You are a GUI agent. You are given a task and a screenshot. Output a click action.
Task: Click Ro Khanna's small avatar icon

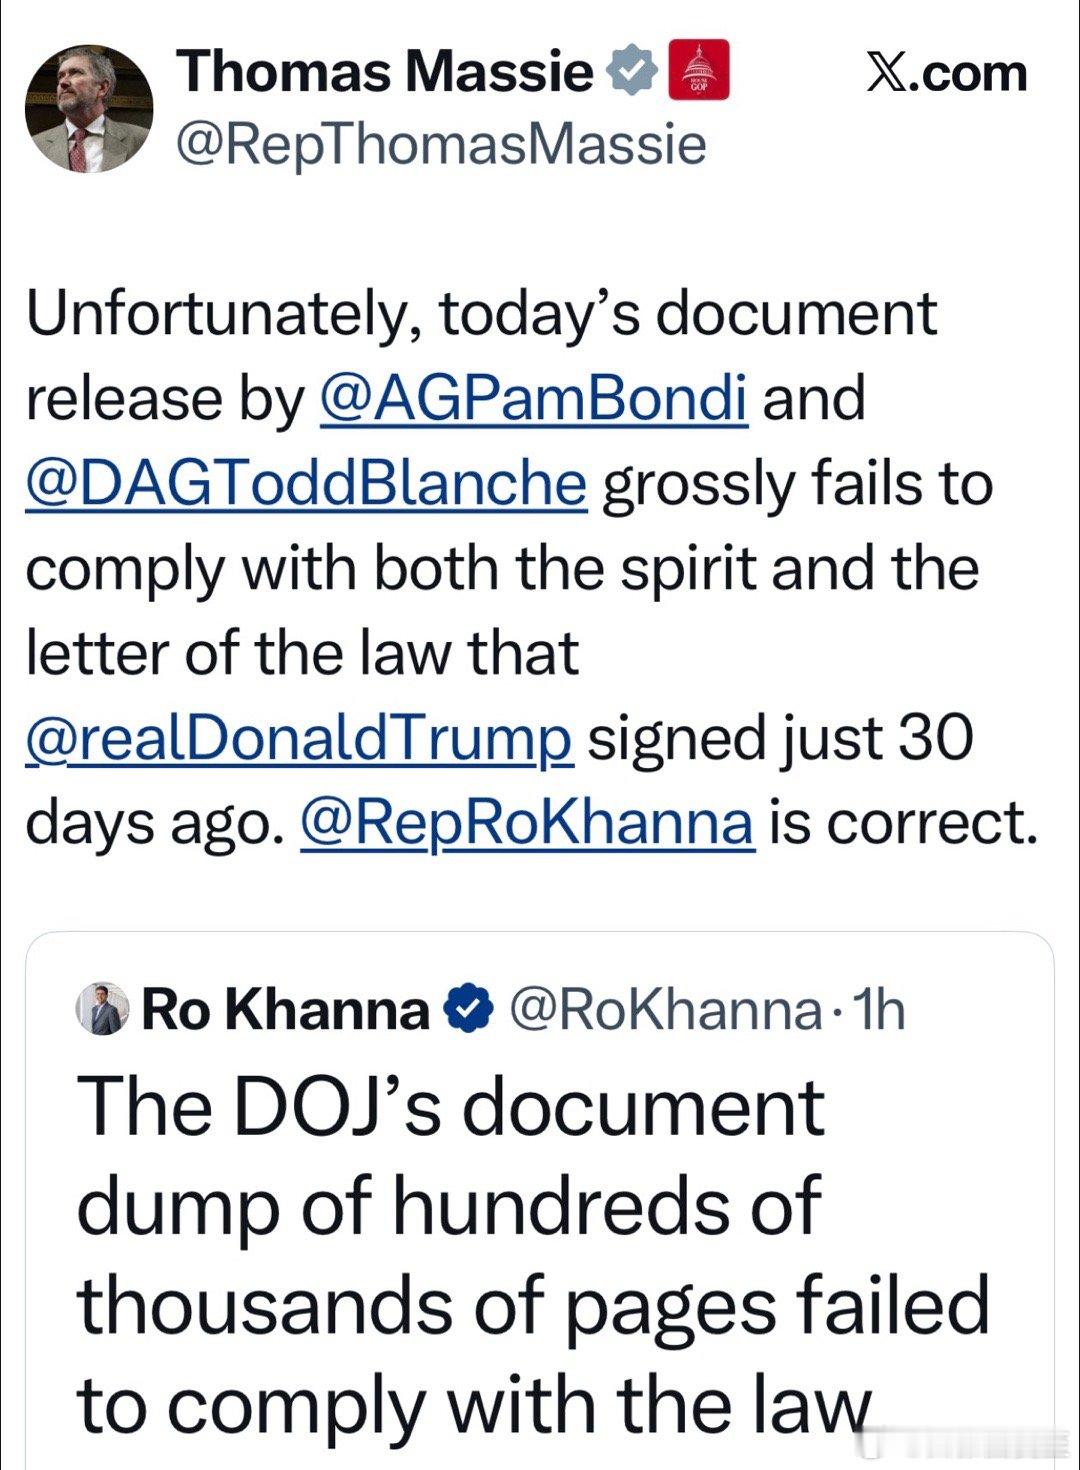pos(103,1010)
